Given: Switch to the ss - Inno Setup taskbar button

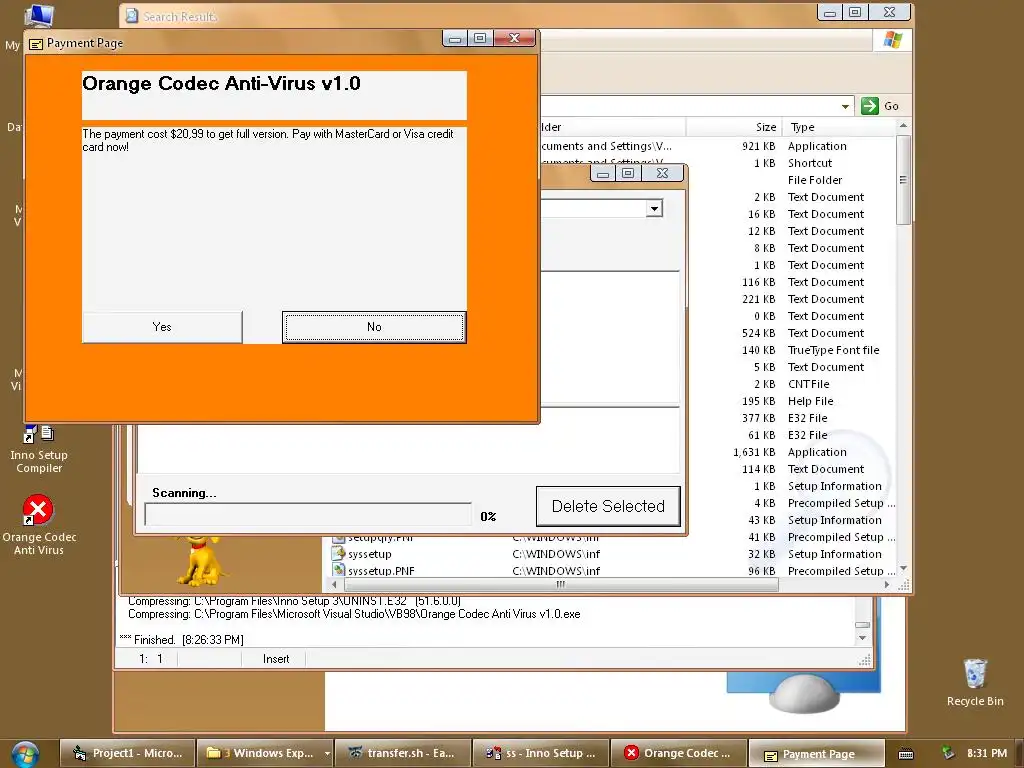Looking at the screenshot, I should pos(540,753).
